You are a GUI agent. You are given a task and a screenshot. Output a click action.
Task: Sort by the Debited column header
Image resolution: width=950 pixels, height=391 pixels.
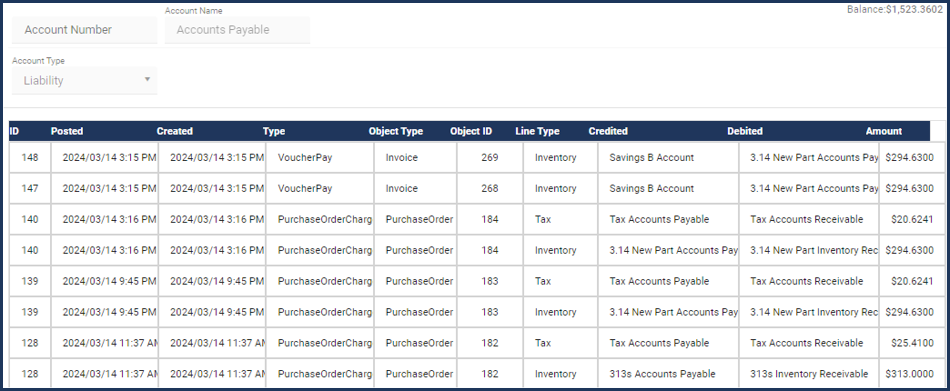745,131
